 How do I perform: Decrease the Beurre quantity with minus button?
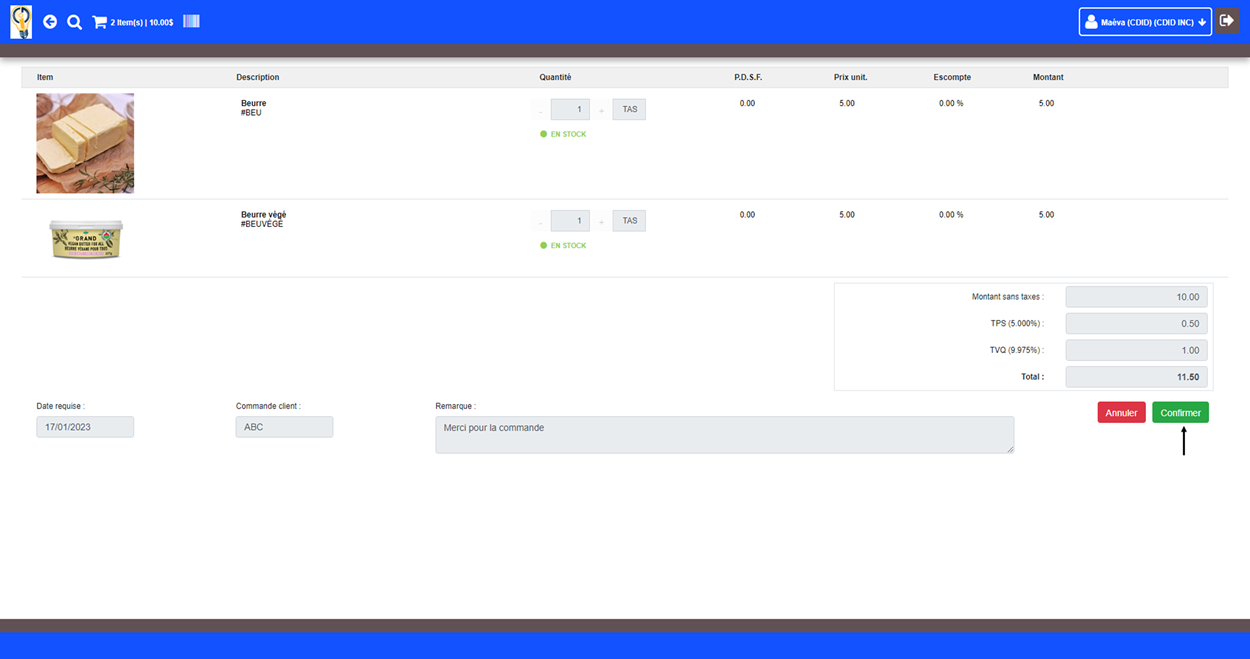(541, 110)
